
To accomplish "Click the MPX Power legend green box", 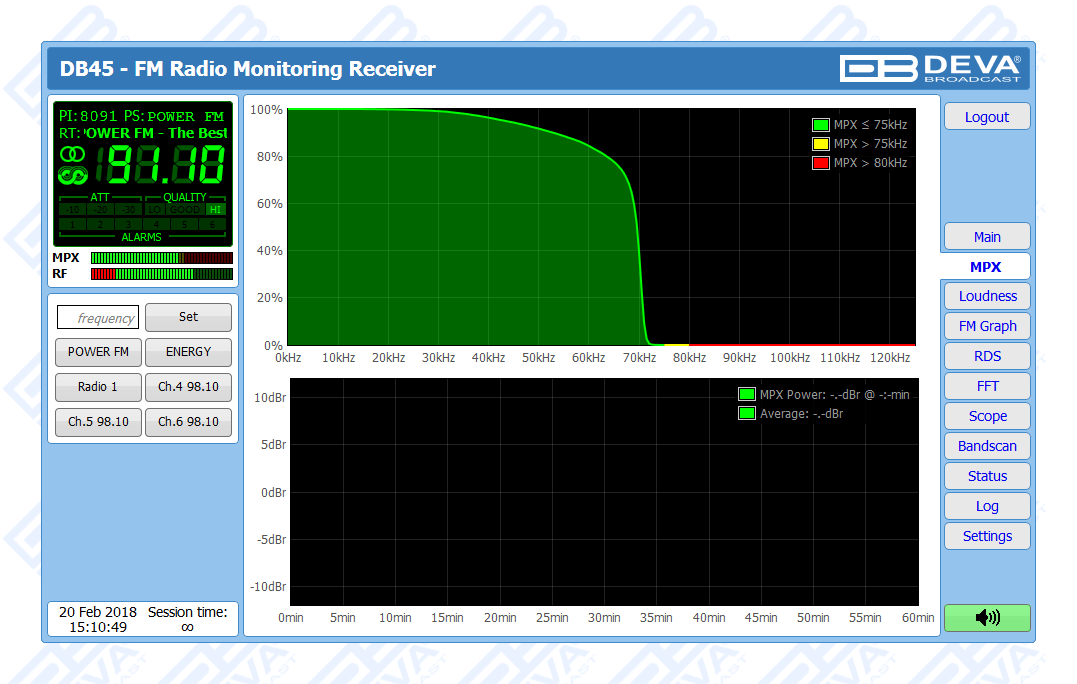I will tap(746, 394).
